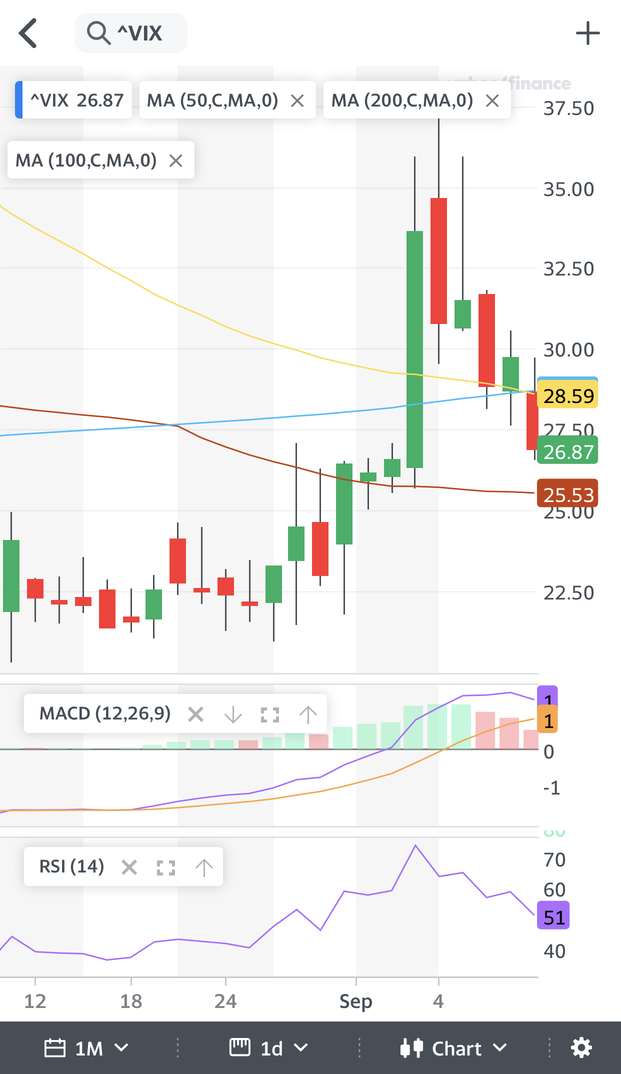Toggle the RSI panel fullscreen view
Image resolution: width=621 pixels, height=1074 pixels.
pyautogui.click(x=166, y=867)
